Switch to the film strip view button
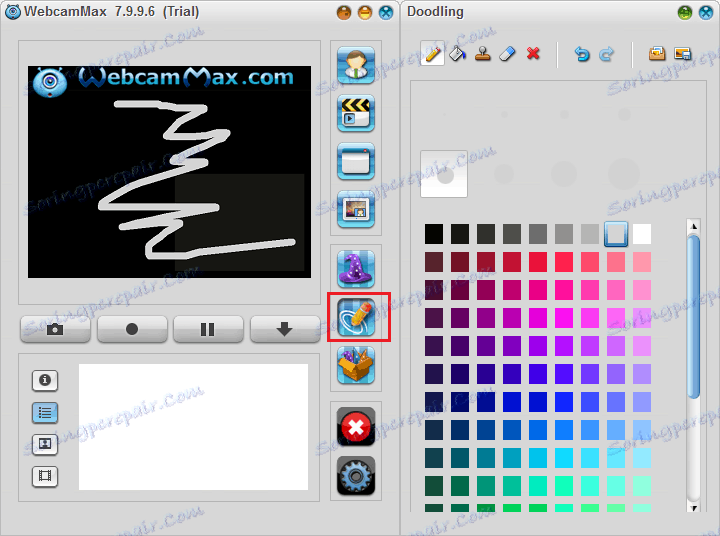Screen dimensions: 720x536 coord(45,476)
